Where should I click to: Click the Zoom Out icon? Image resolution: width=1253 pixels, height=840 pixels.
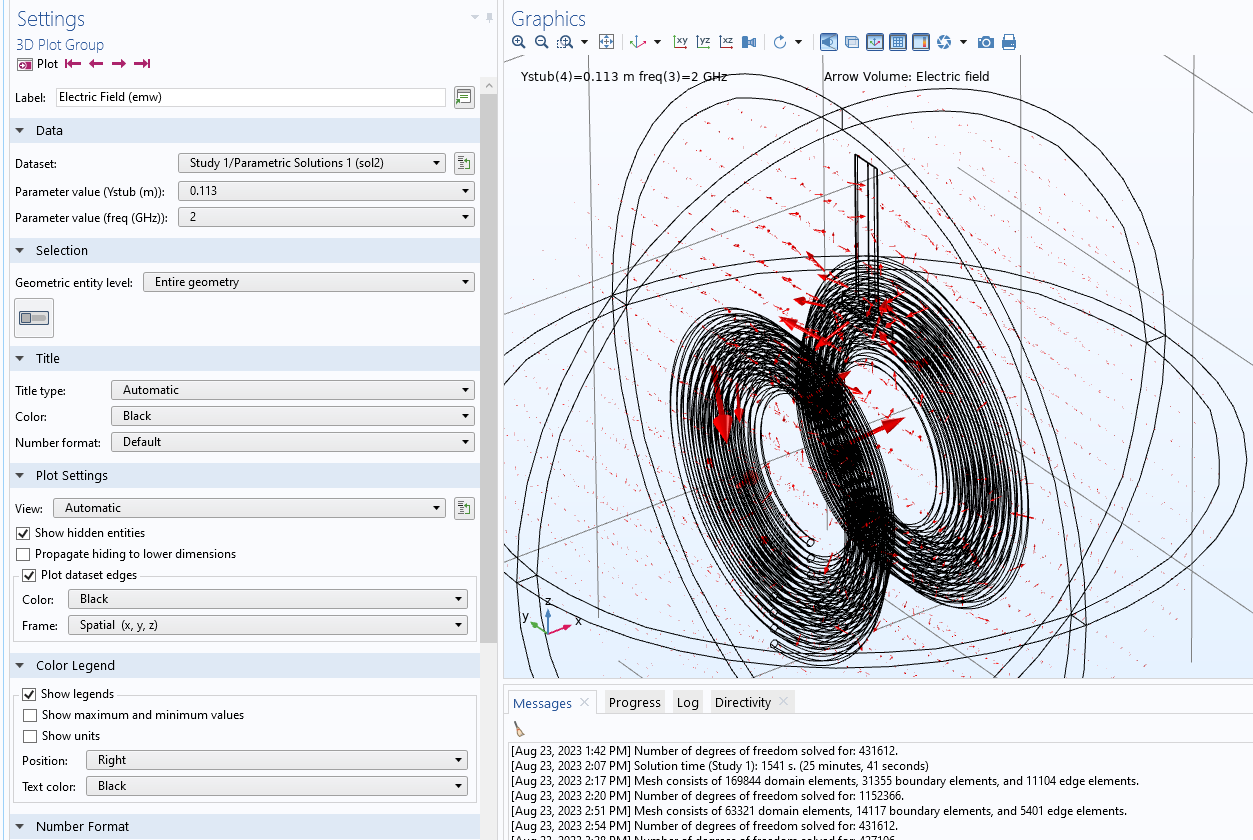tap(541, 42)
